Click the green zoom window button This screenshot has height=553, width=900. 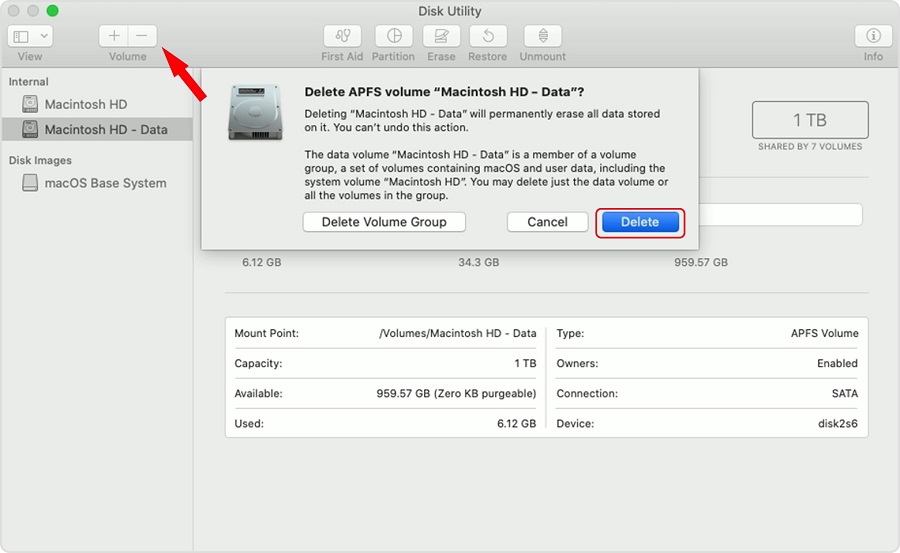(x=52, y=11)
